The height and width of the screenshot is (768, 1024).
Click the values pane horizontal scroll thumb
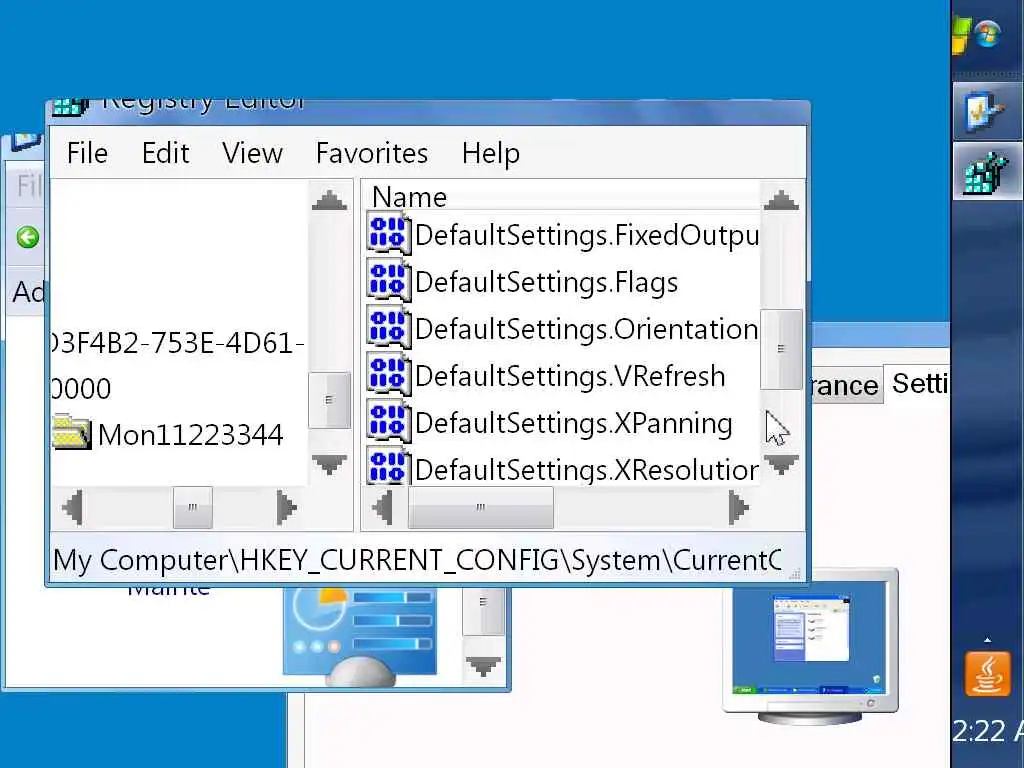[481, 507]
